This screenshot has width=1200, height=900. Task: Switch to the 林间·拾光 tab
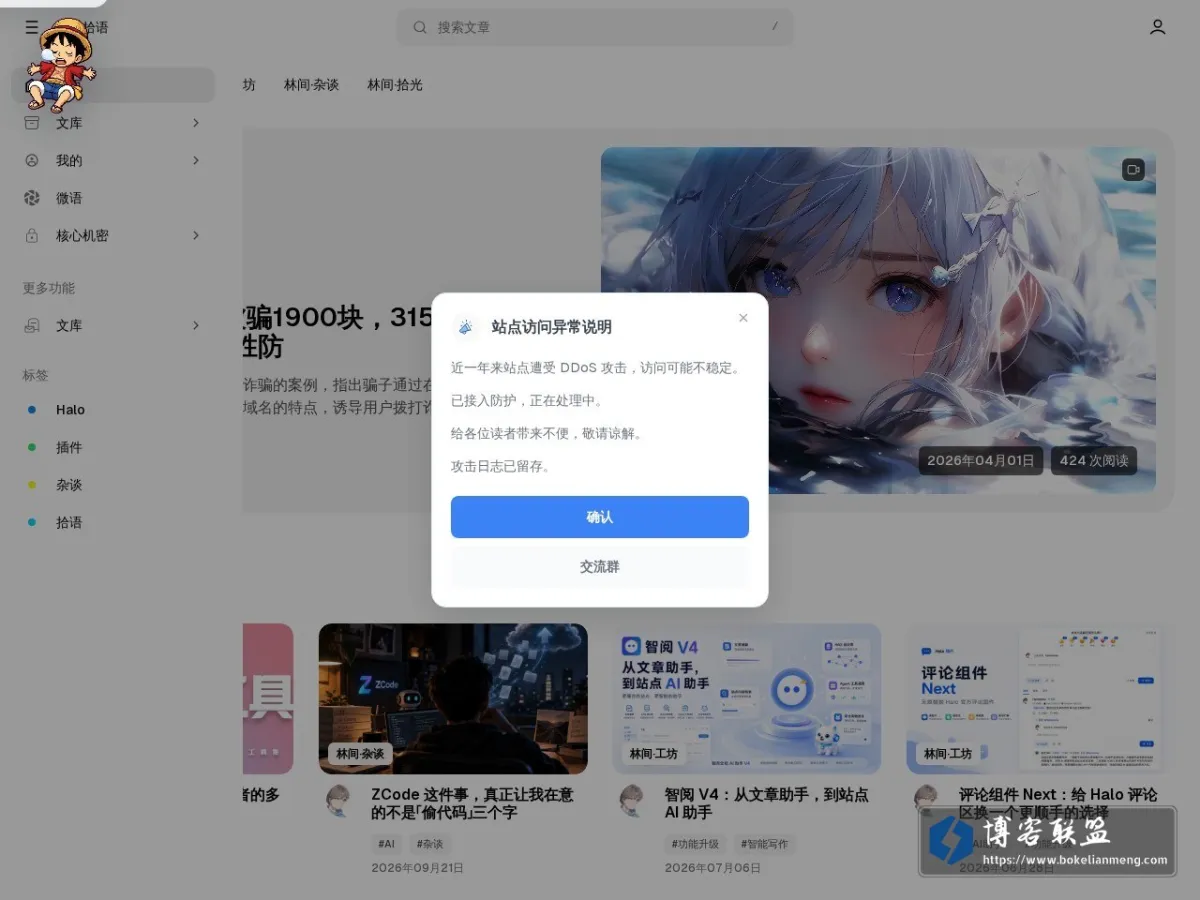[x=394, y=85]
